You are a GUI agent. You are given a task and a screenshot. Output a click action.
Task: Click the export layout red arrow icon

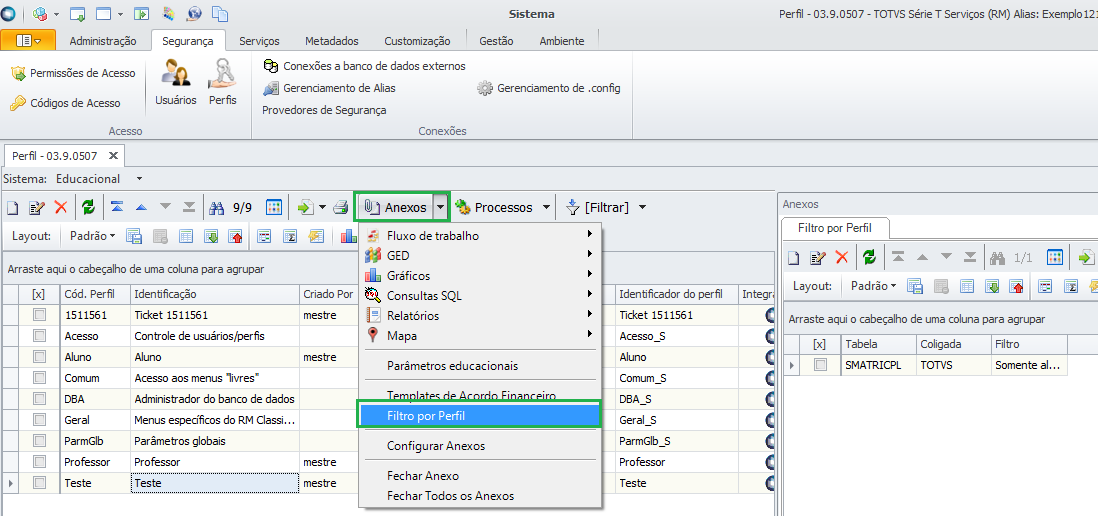(x=235, y=236)
